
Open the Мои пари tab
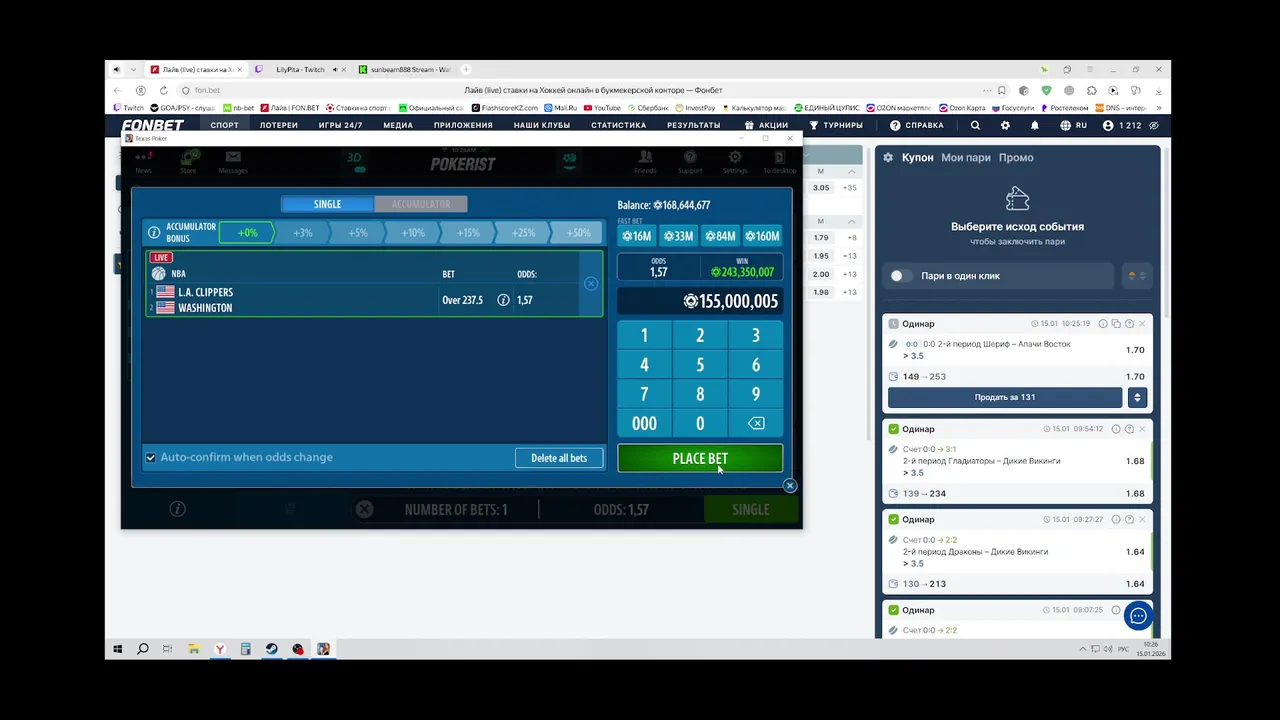[966, 158]
